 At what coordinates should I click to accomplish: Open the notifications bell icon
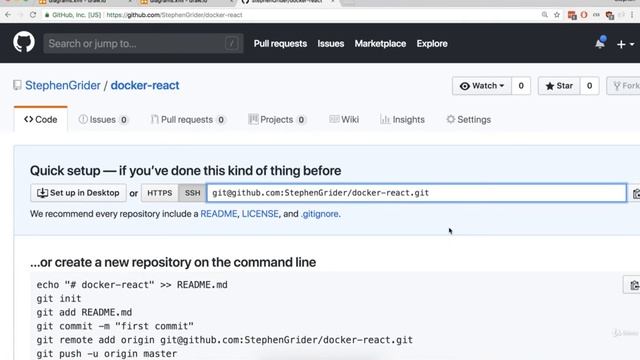click(x=600, y=43)
